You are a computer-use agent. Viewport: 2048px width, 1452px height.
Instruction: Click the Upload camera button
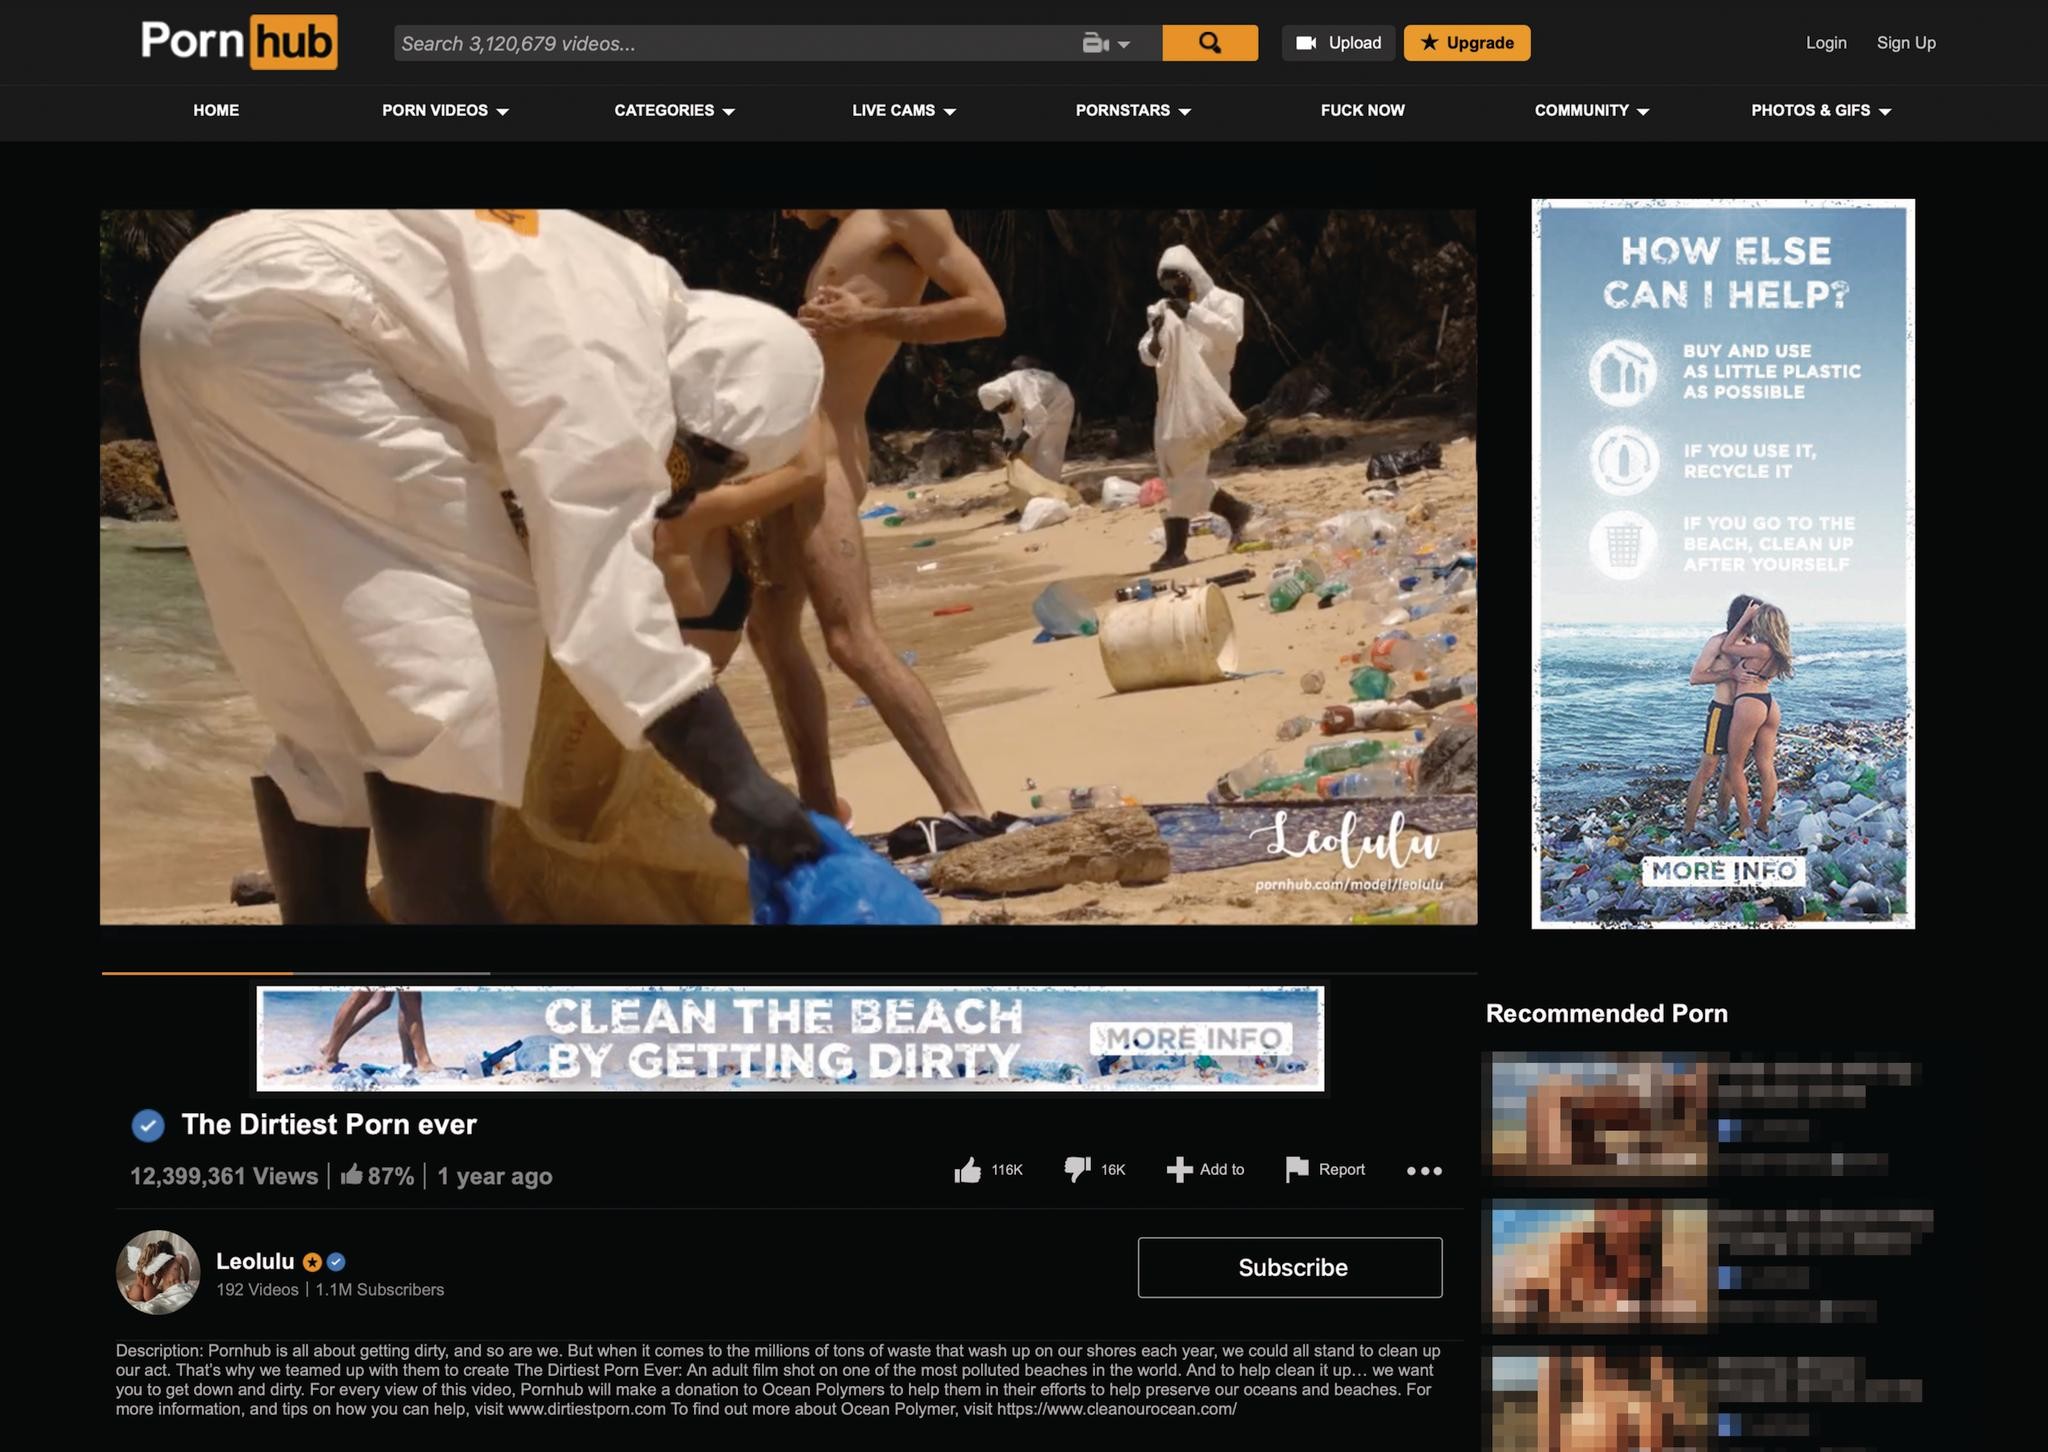(1337, 43)
